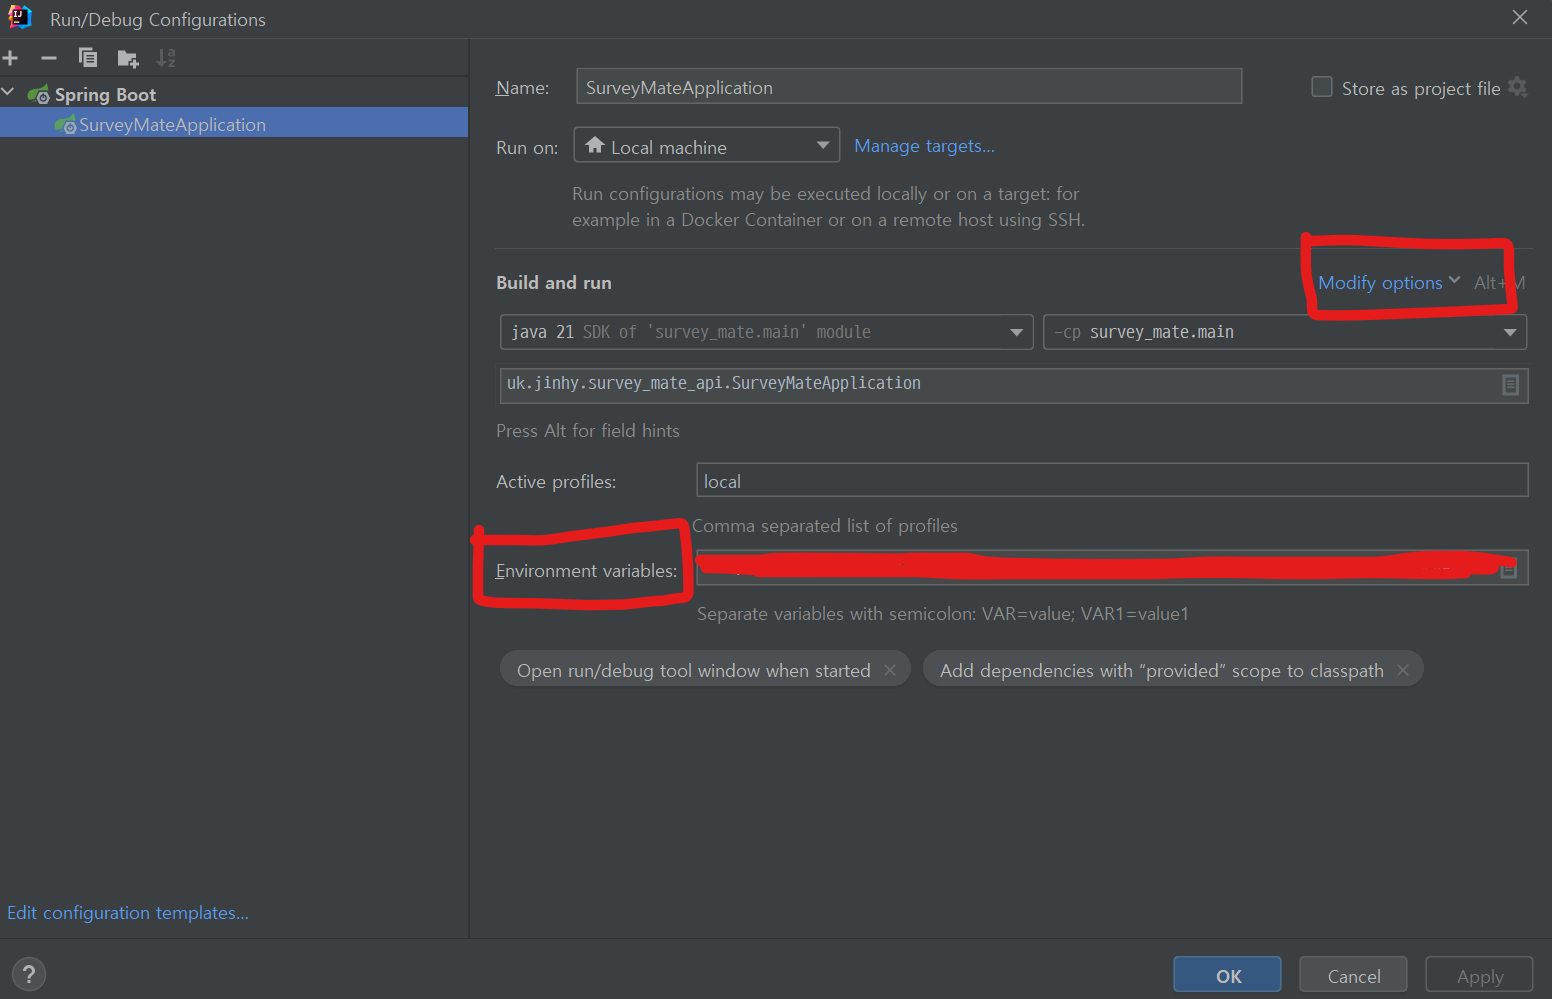1552x999 pixels.
Task: Remove the Open run/debug tool window option
Action: coord(890,670)
